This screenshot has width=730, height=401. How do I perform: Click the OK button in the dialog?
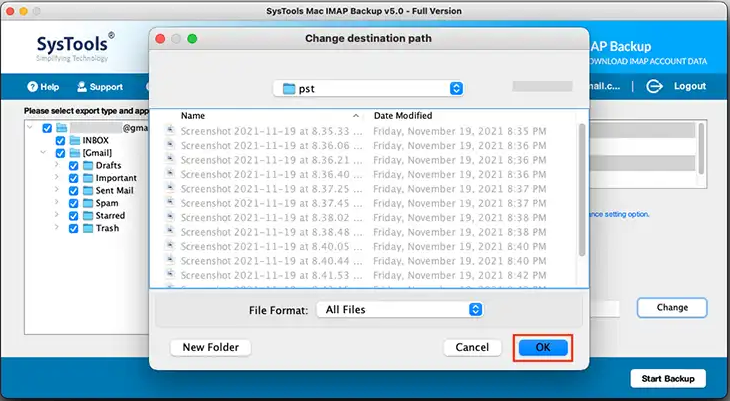[x=543, y=347]
